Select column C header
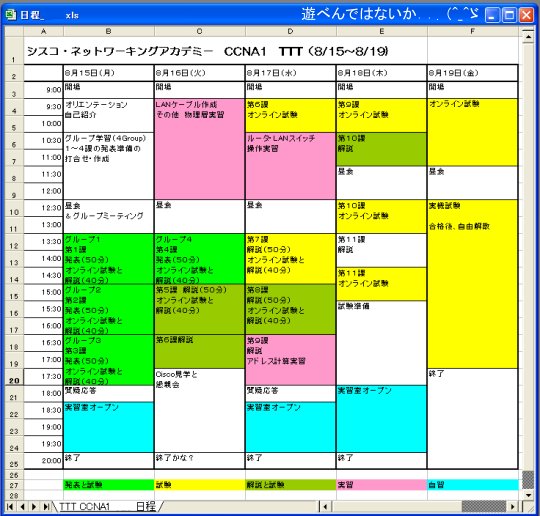Screen dimensions: 540x516 [199, 31]
